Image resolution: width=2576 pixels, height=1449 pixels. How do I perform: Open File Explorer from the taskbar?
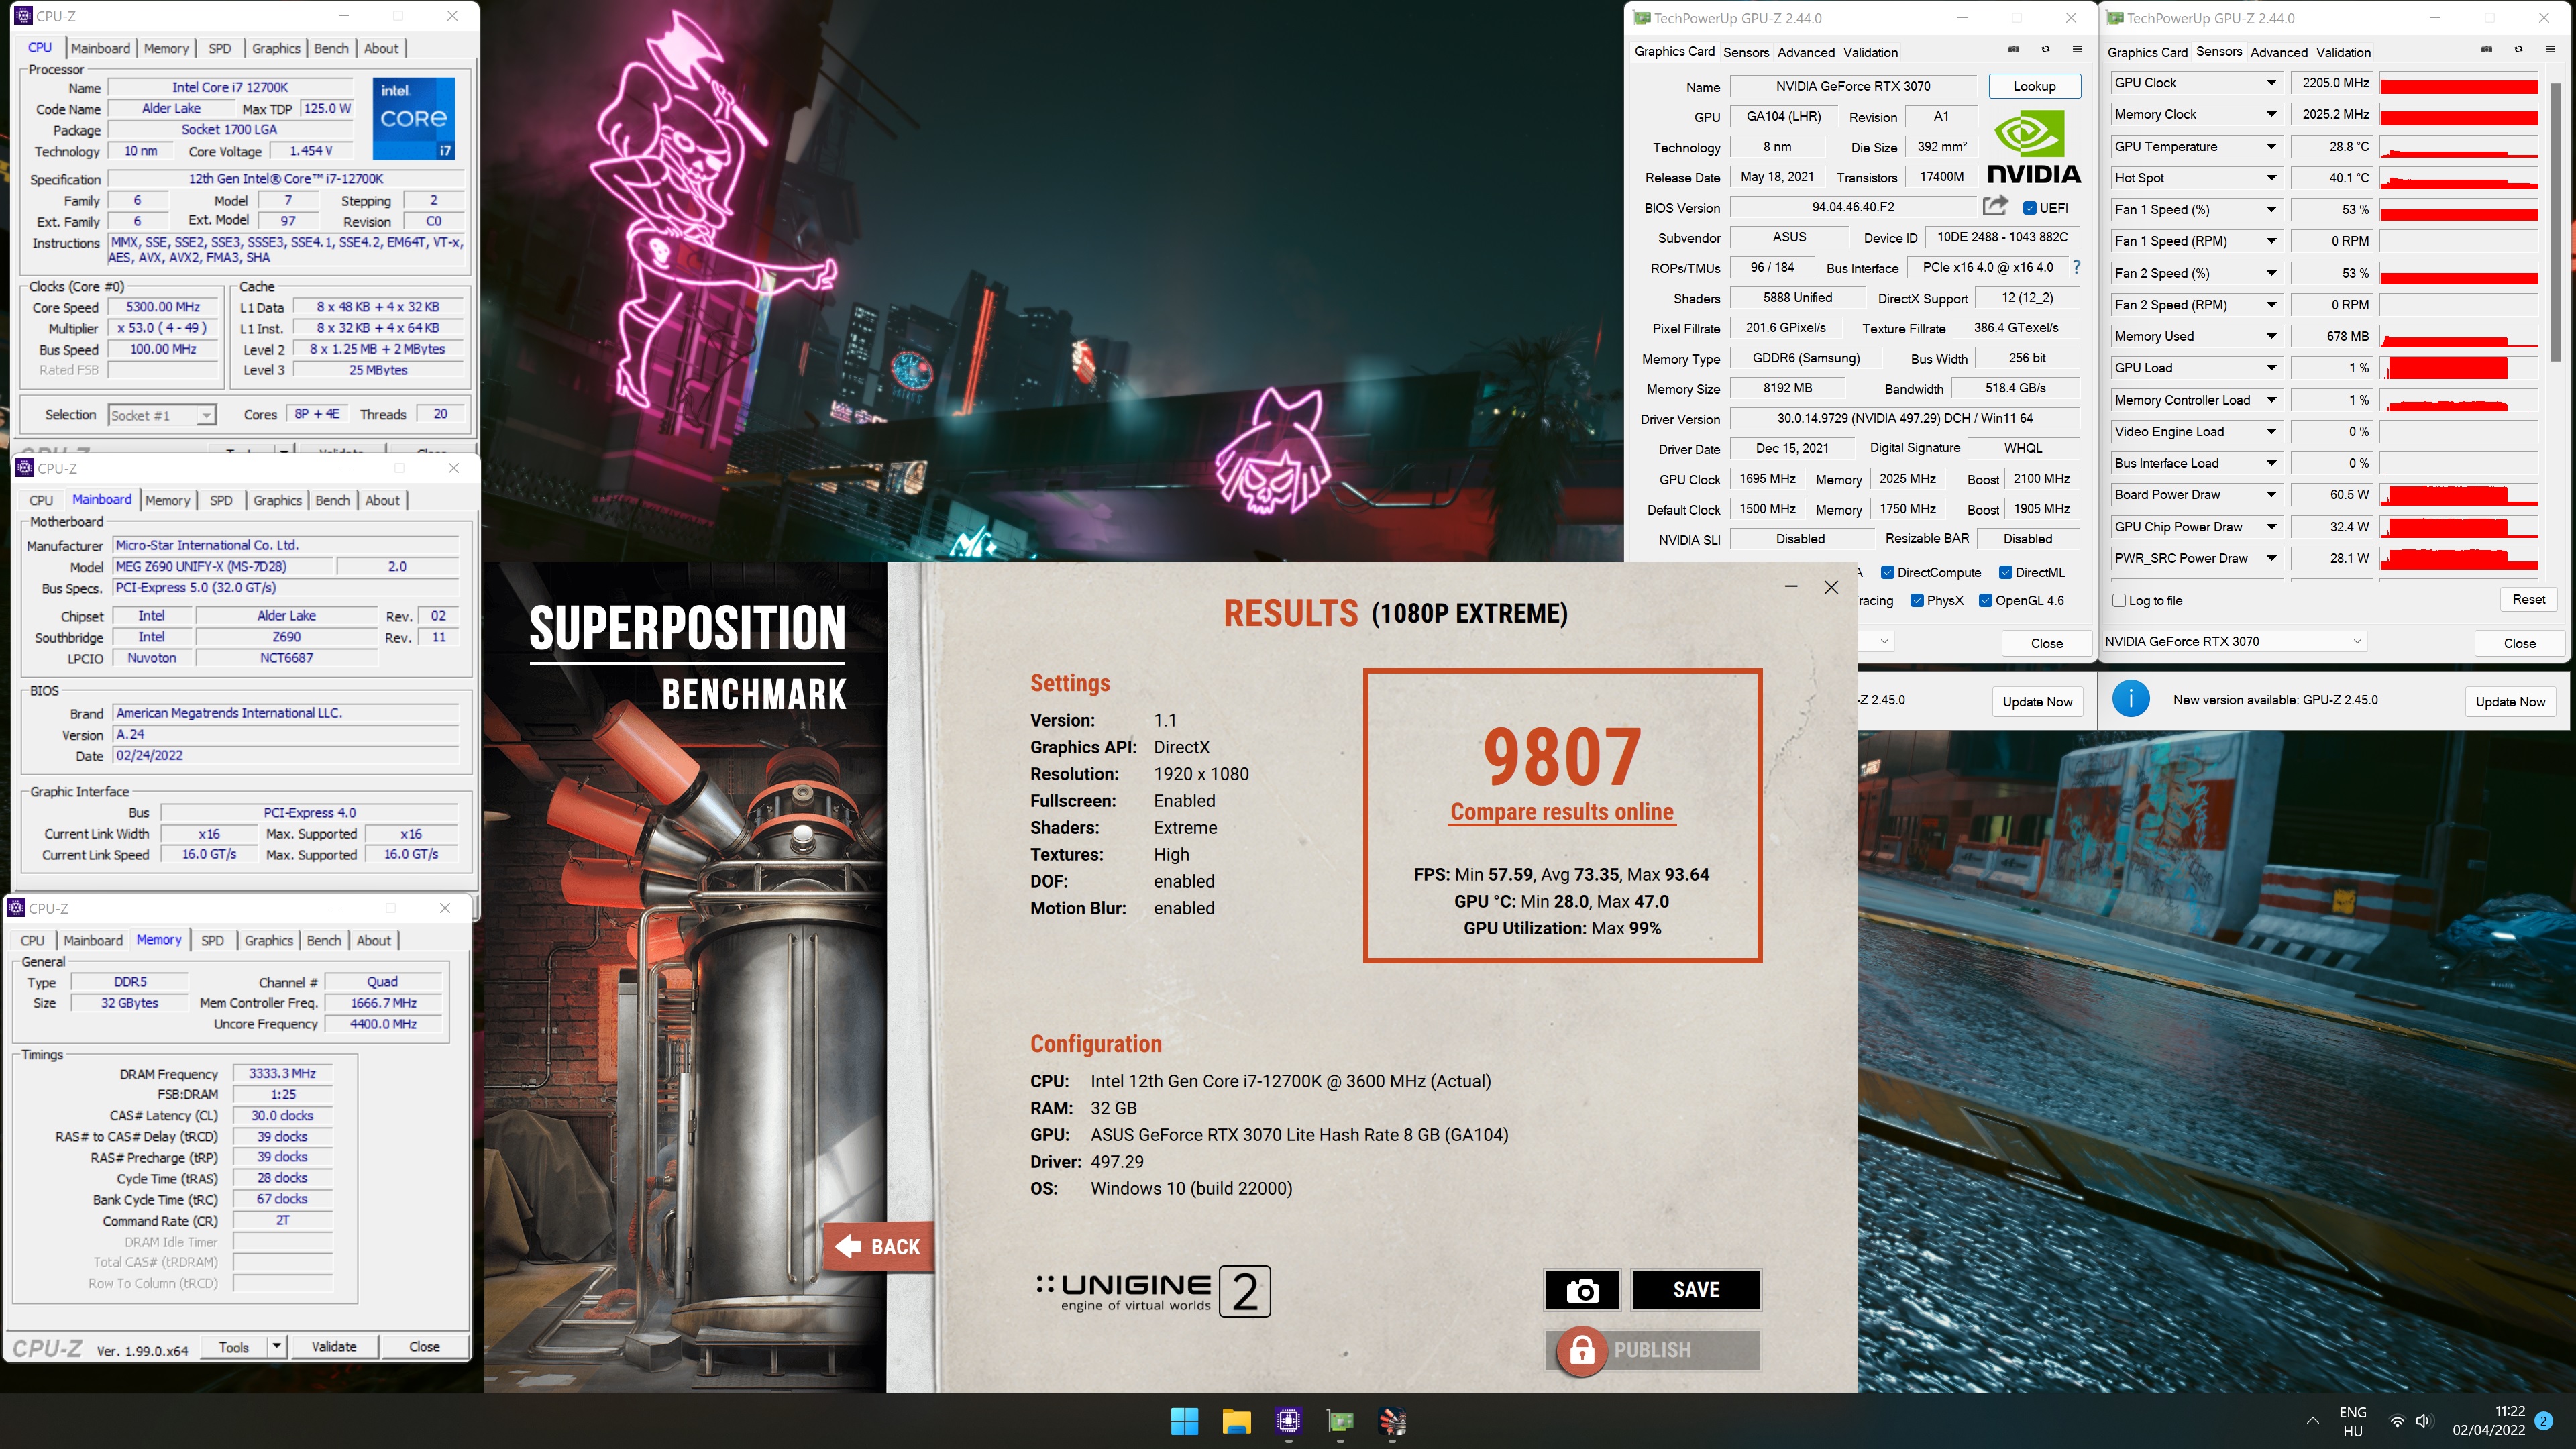1236,1421
